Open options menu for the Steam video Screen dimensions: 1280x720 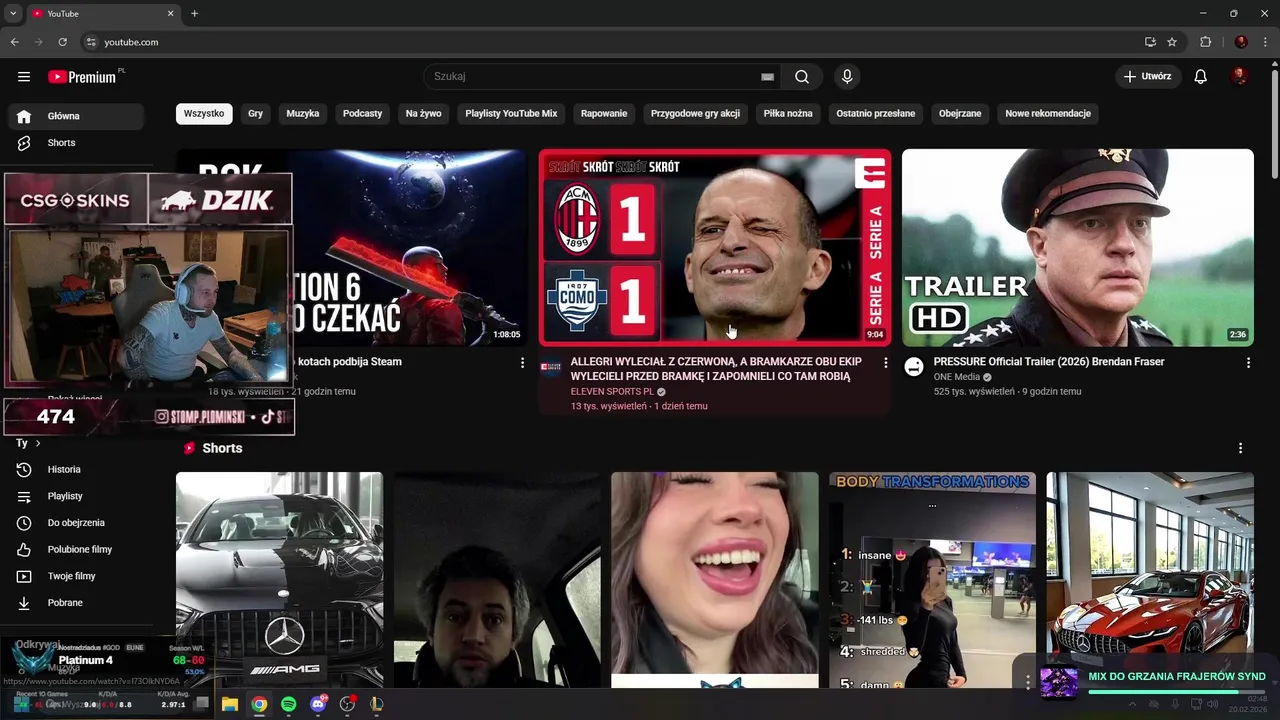522,363
